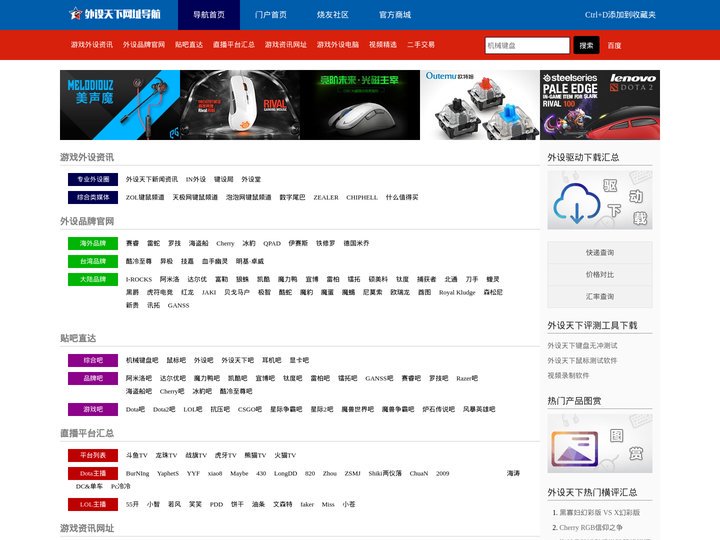The height and width of the screenshot is (540, 720).
Task: Click the black 搜索 button
Action: pyautogui.click(x=586, y=45)
